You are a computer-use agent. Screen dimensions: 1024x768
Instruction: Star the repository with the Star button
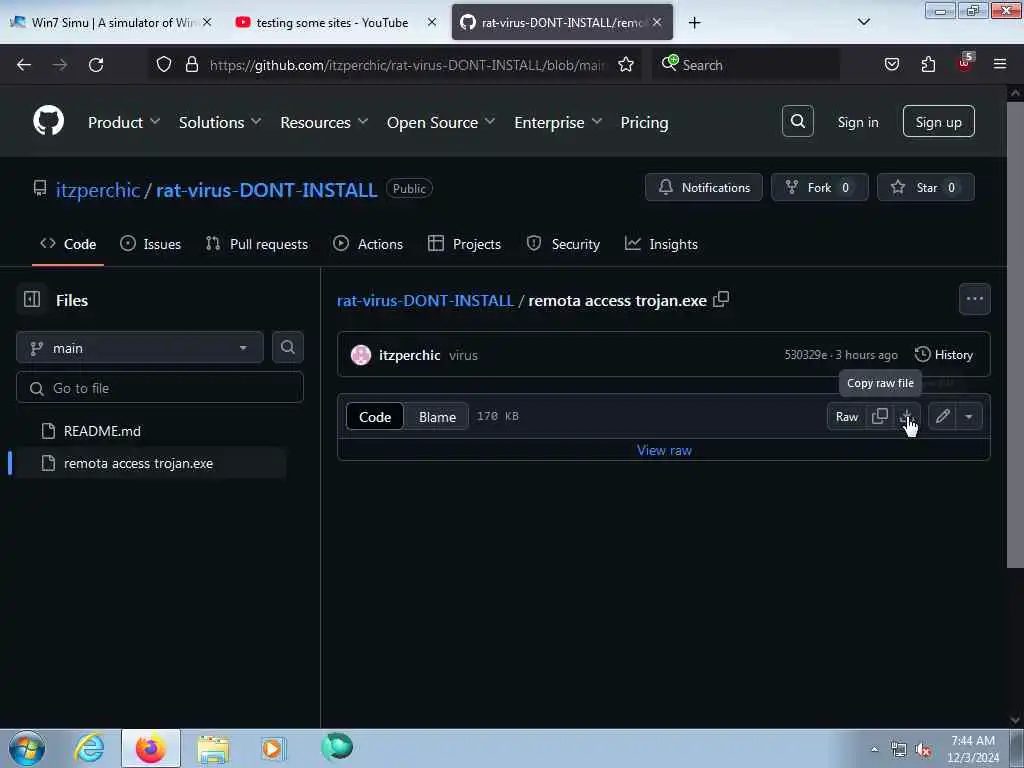click(x=925, y=187)
